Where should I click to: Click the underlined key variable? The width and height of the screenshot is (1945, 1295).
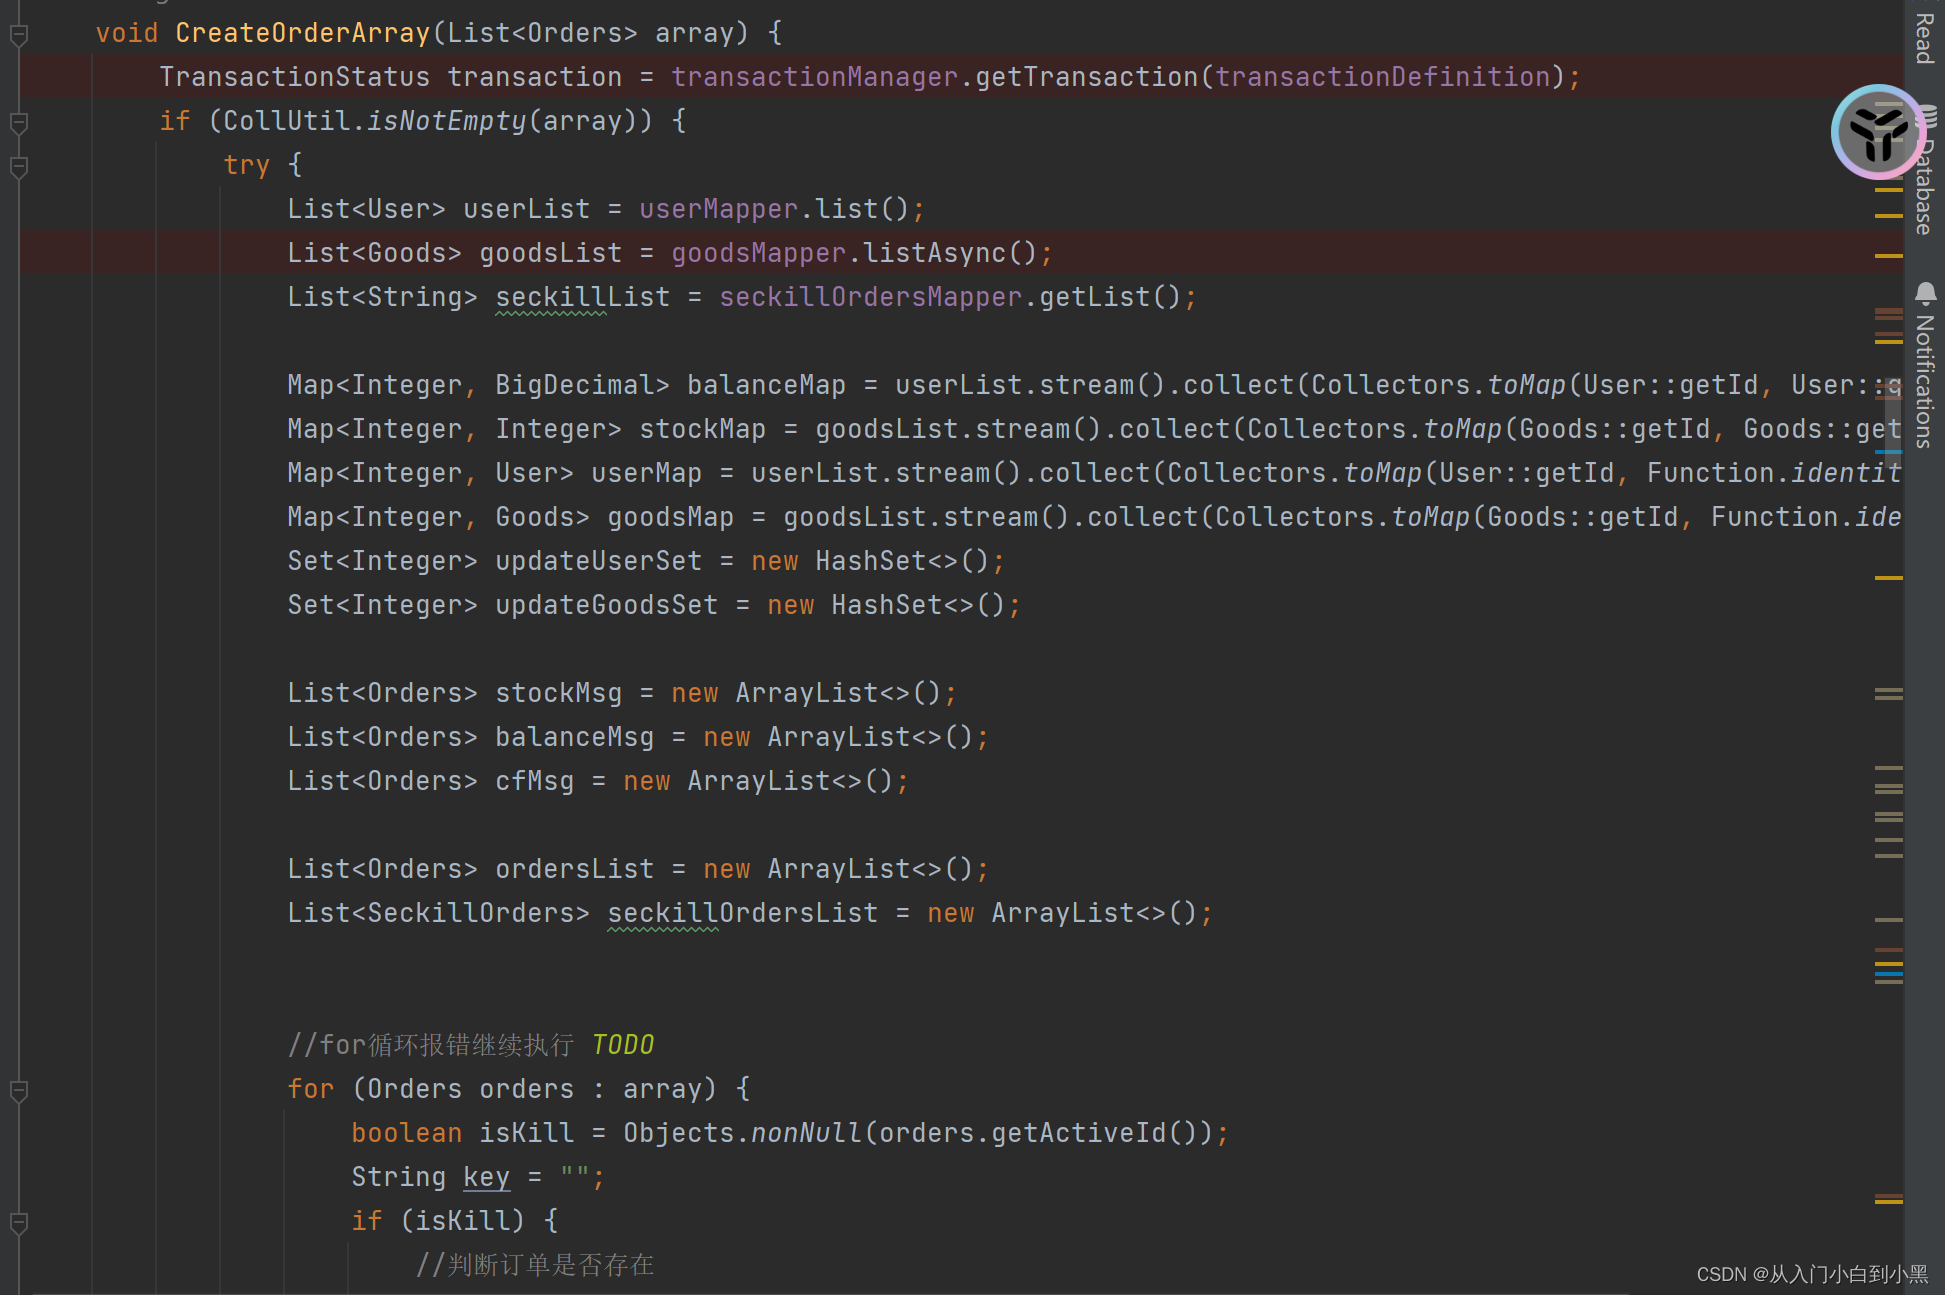pos(487,1177)
